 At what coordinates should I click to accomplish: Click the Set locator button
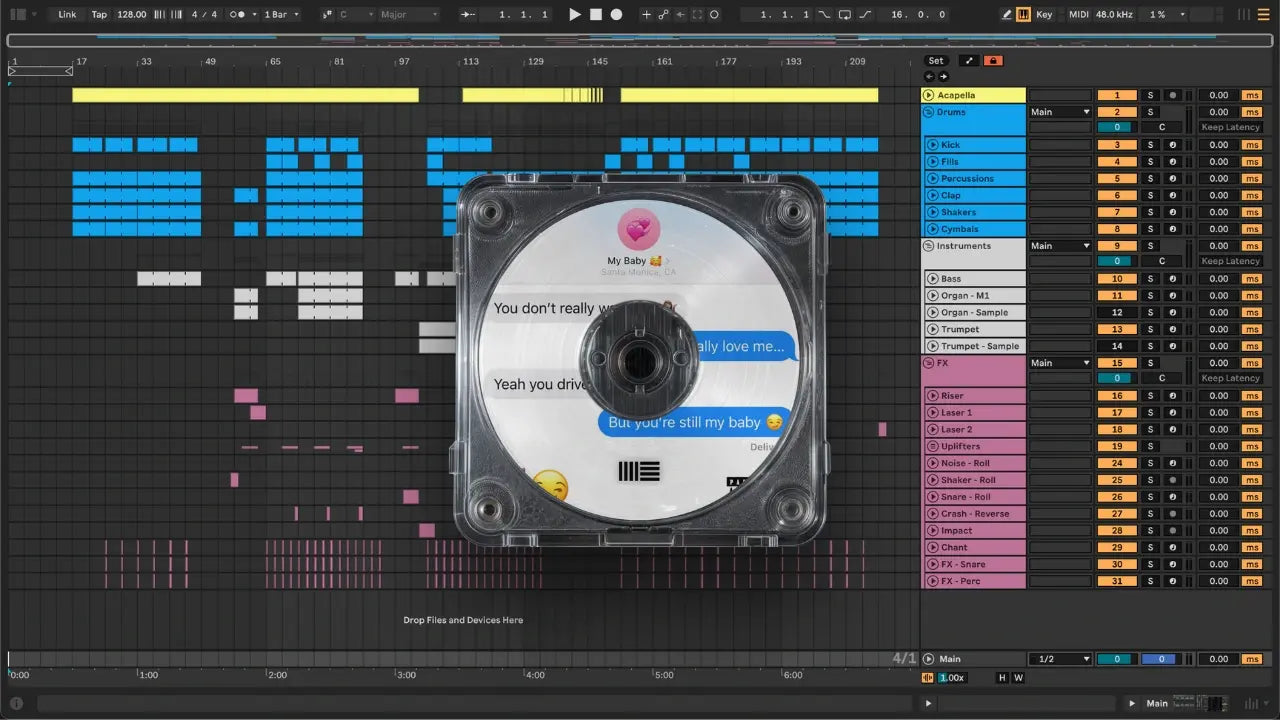coord(936,61)
